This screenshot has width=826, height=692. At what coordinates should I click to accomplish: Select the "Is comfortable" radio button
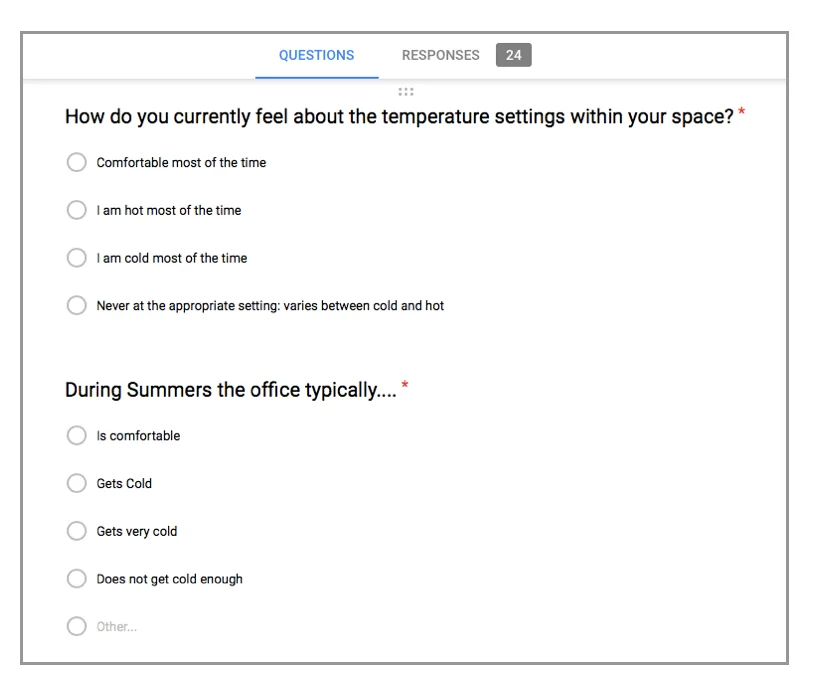(x=77, y=436)
